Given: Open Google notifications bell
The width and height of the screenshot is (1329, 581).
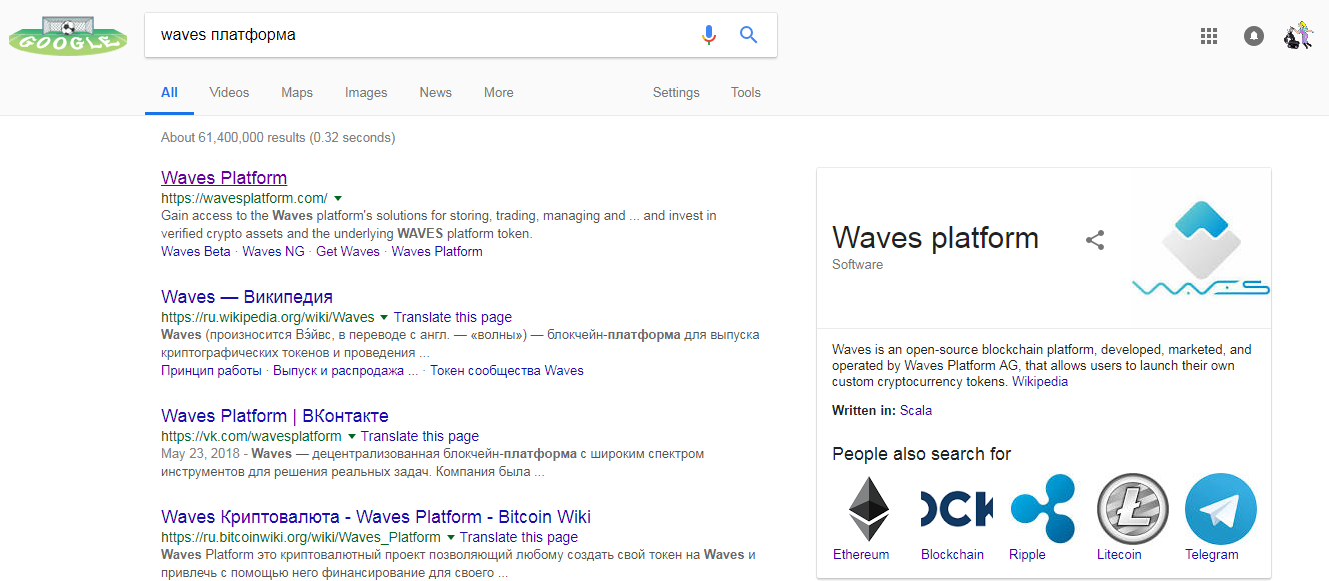Looking at the screenshot, I should 1254,36.
